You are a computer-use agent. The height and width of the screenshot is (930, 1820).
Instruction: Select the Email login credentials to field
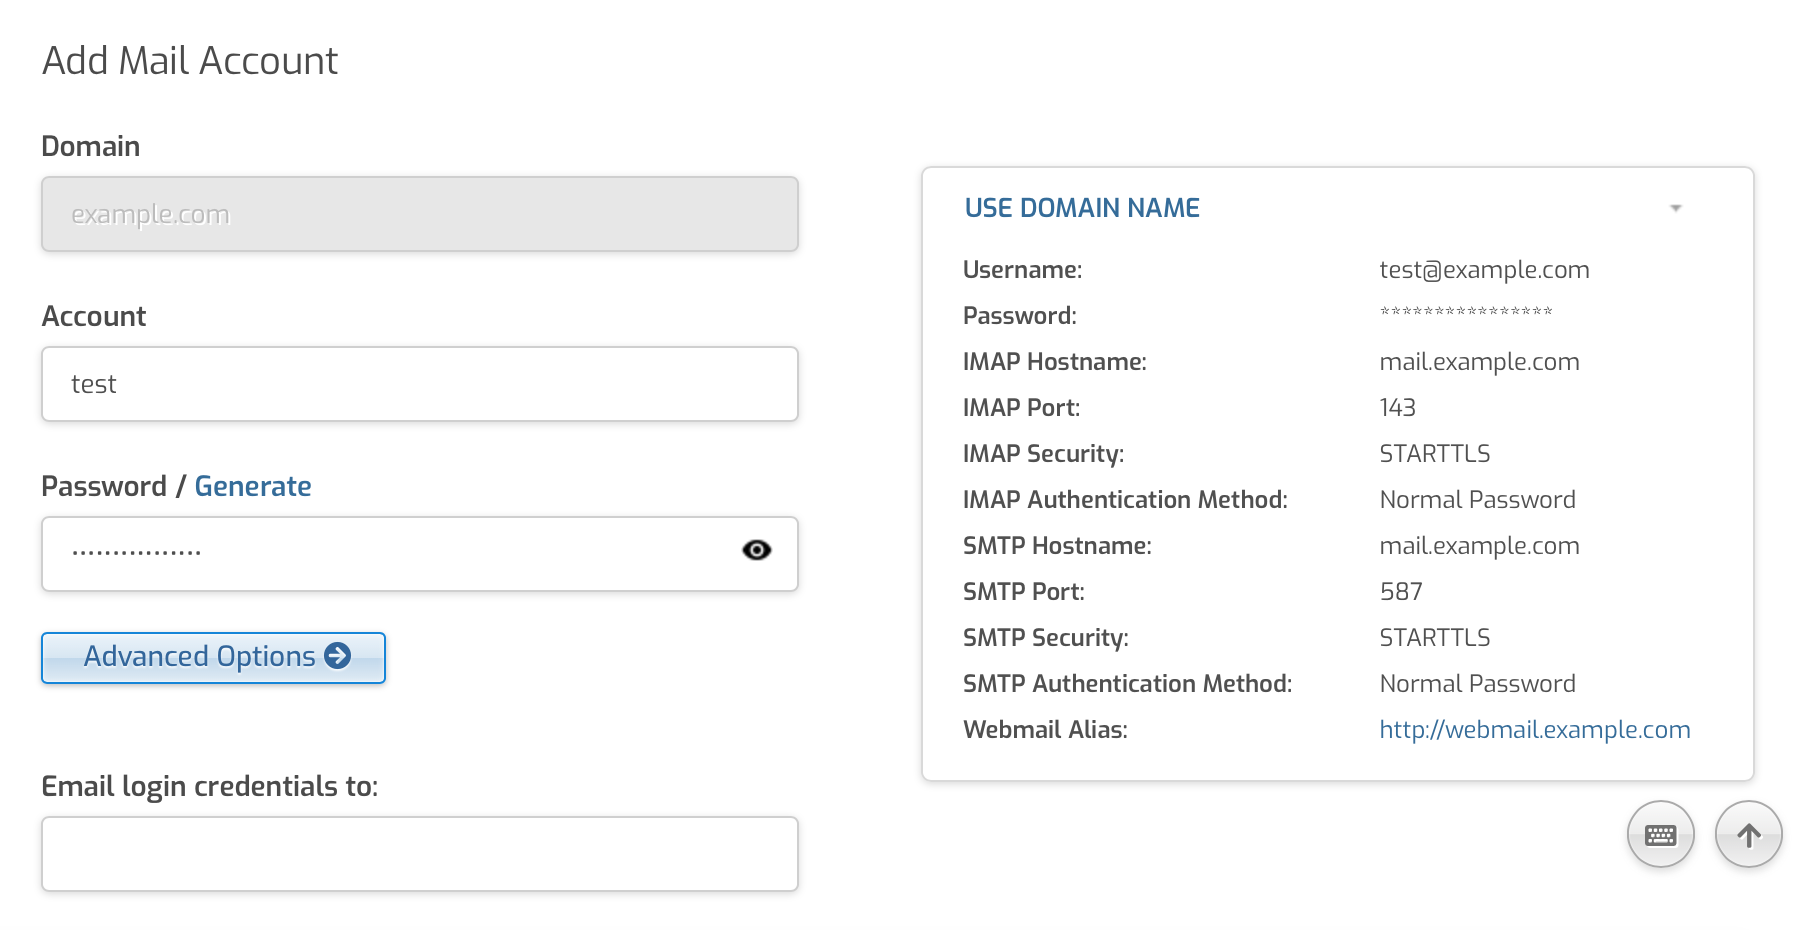click(420, 854)
